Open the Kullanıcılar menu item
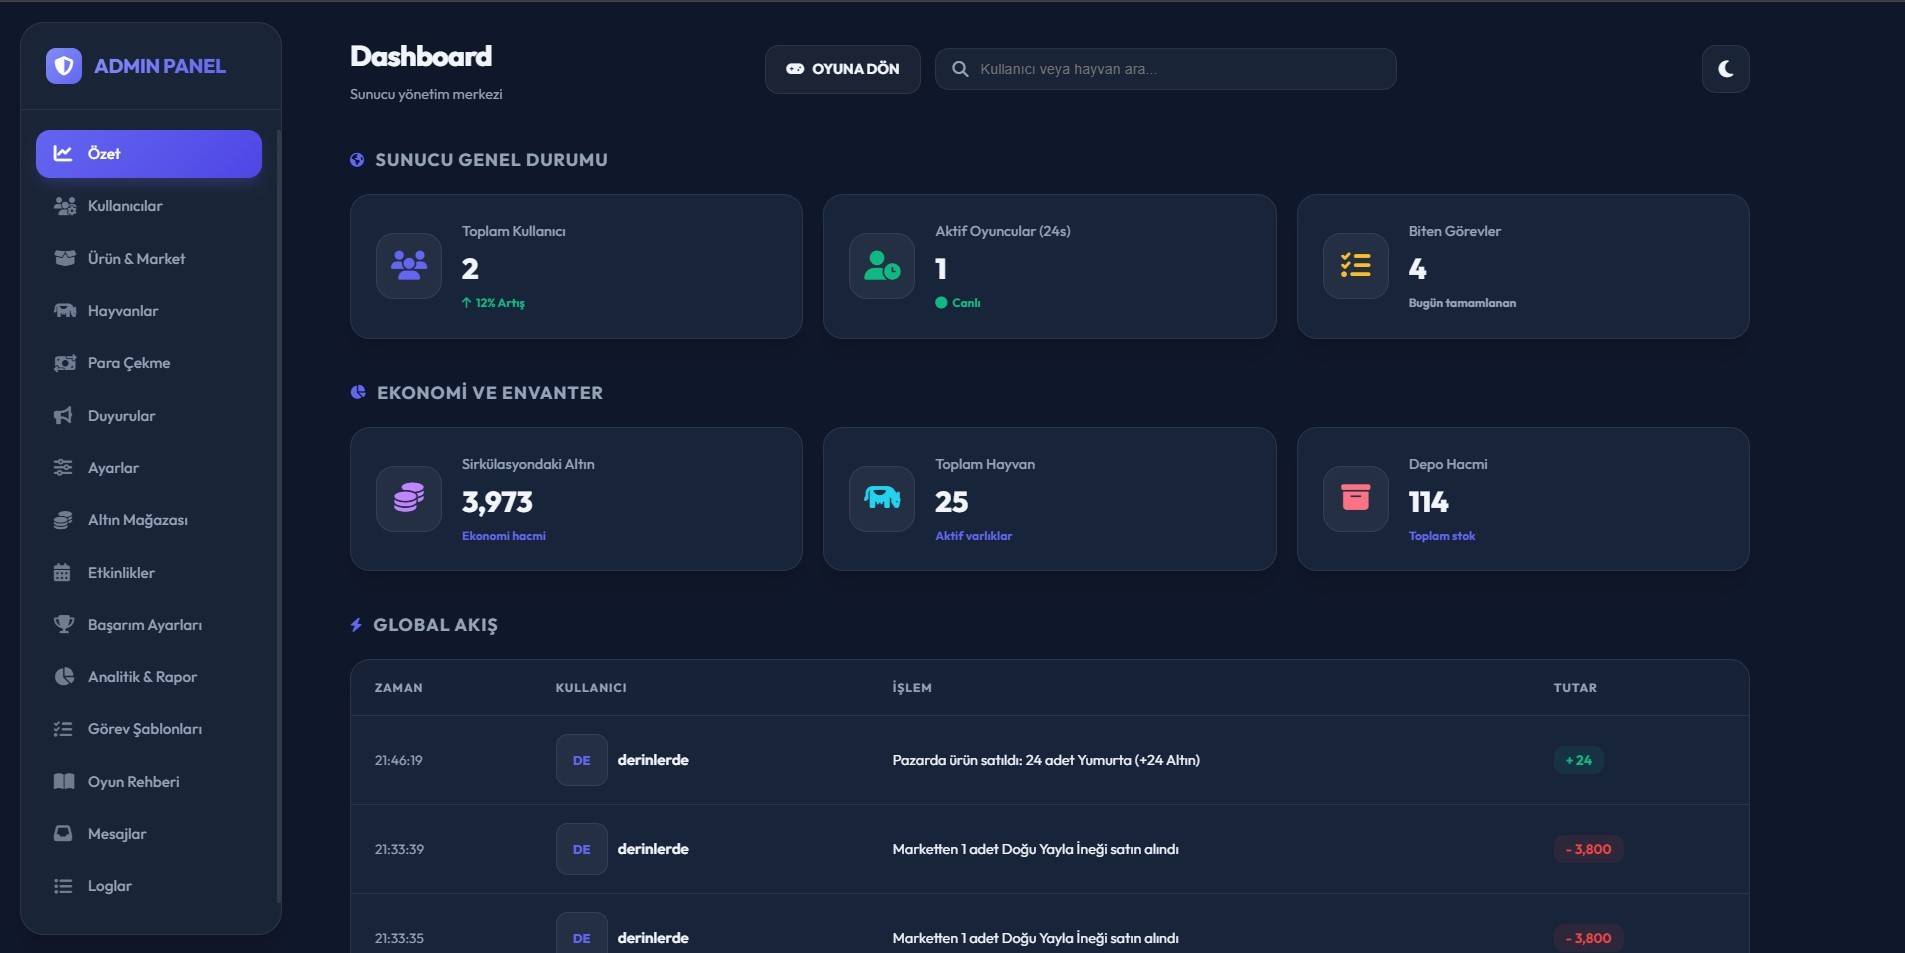The image size is (1905, 953). tap(125, 206)
